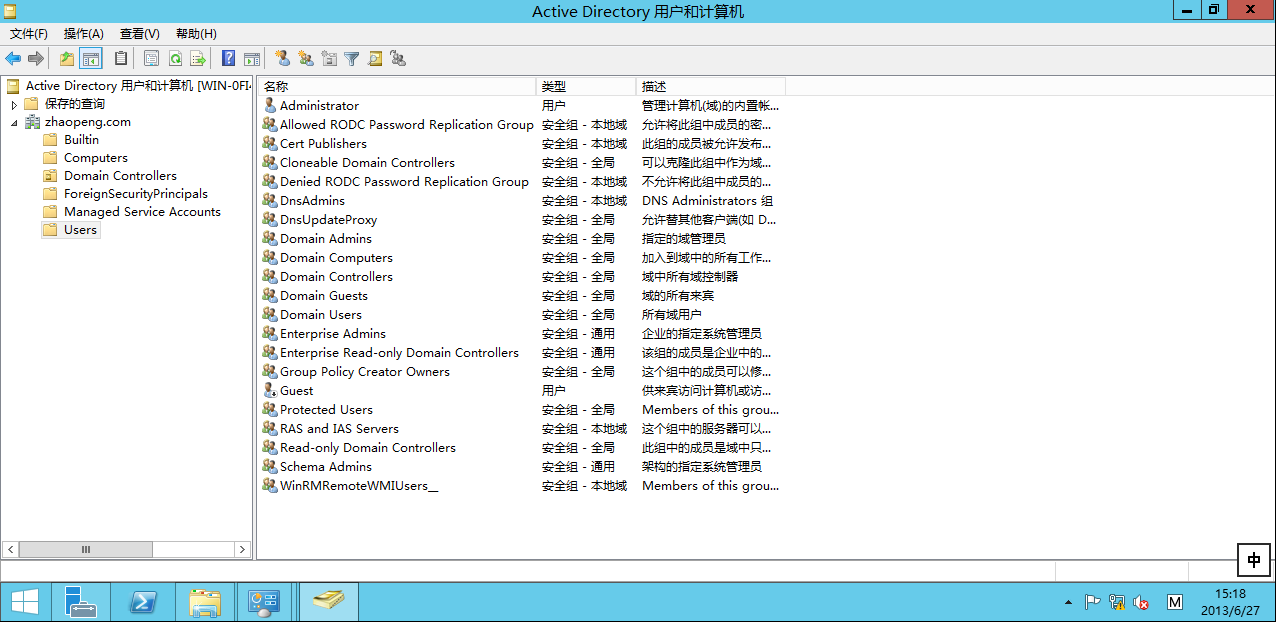Viewport: 1276px width, 622px height.
Task: Open the 帮助(H) menu
Action: pyautogui.click(x=196, y=33)
